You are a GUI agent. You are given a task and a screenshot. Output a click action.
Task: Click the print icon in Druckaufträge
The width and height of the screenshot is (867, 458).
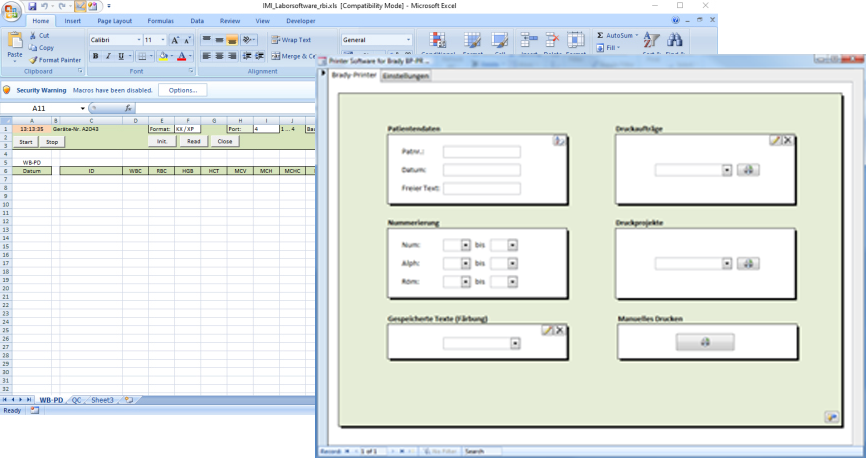749,169
